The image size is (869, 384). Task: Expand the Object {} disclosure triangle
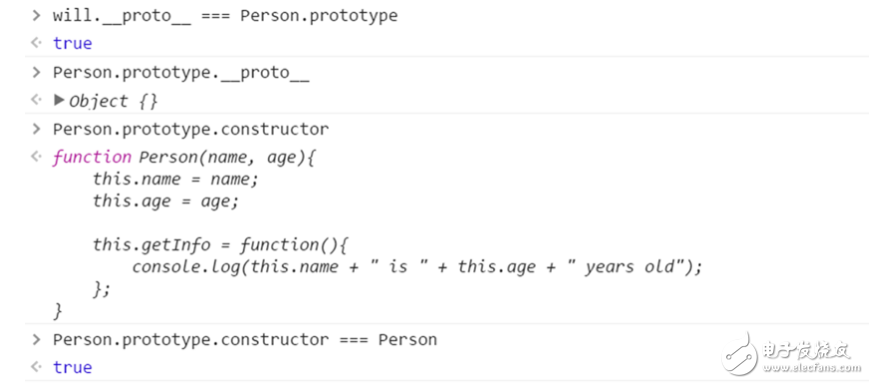(59, 100)
